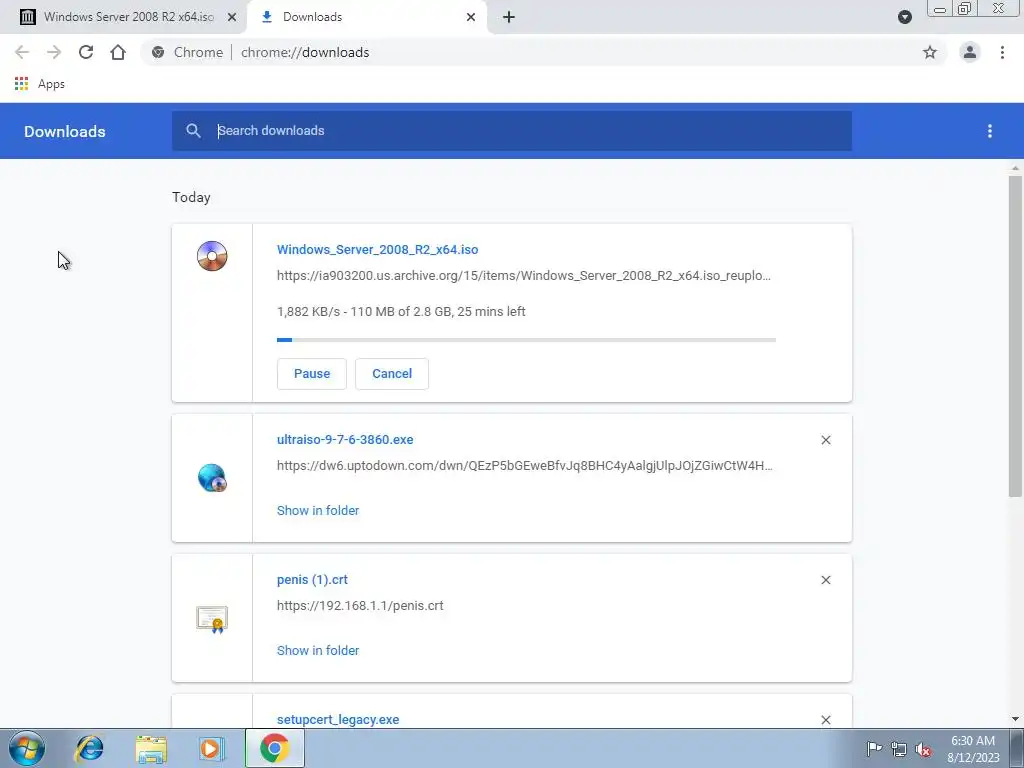Click the Chrome taskbar icon
Screen dimensions: 1024x768
[x=275, y=748]
